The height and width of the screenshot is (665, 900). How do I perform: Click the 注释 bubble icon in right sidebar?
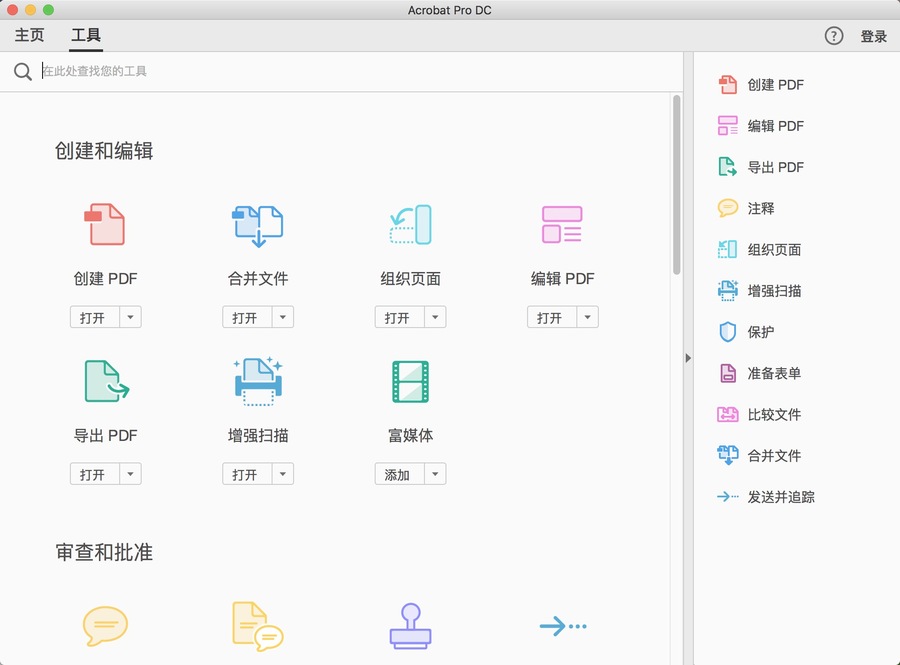728,208
